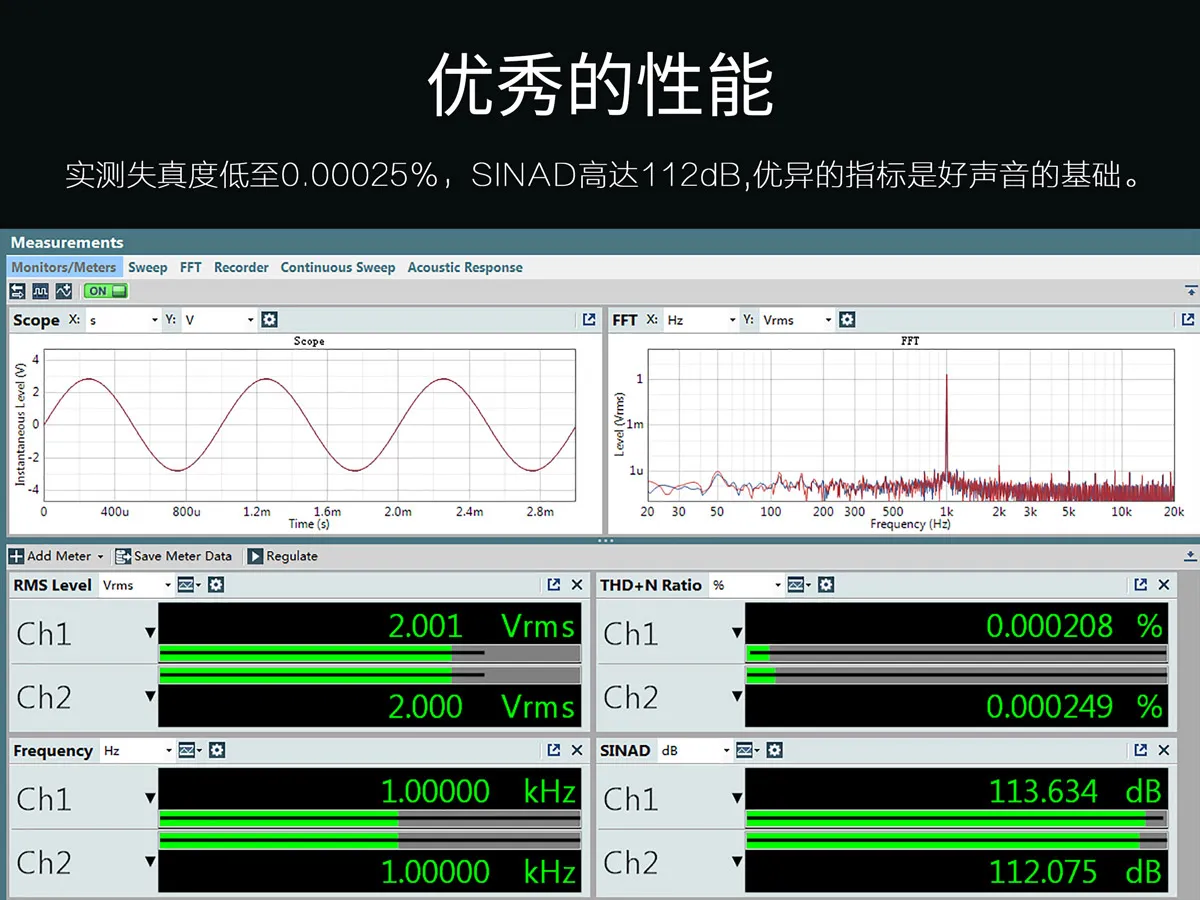The height and width of the screenshot is (900, 1200).
Task: Open THD+N Ratio meter settings gear
Action: (x=828, y=585)
